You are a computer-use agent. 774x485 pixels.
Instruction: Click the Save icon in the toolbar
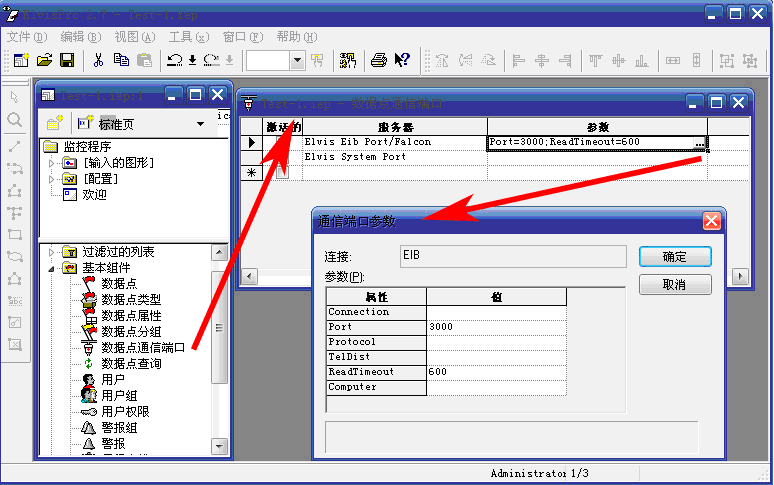[67, 60]
